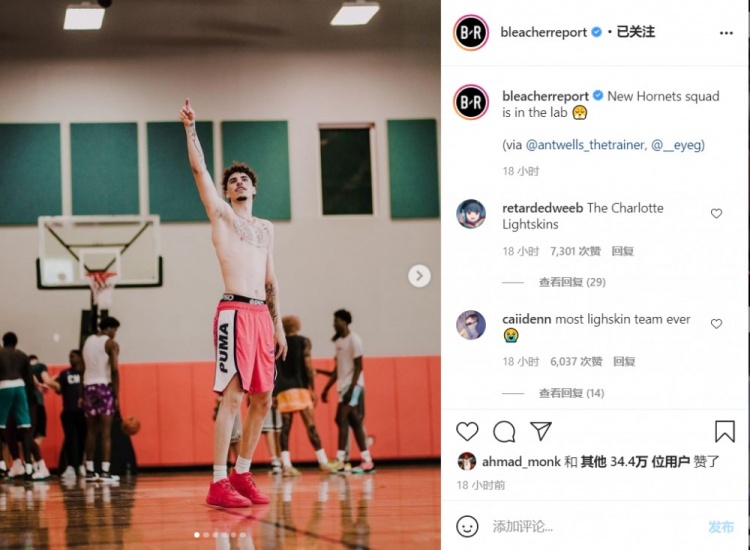Like the post with the heart icon
750x550 pixels.
467,431
